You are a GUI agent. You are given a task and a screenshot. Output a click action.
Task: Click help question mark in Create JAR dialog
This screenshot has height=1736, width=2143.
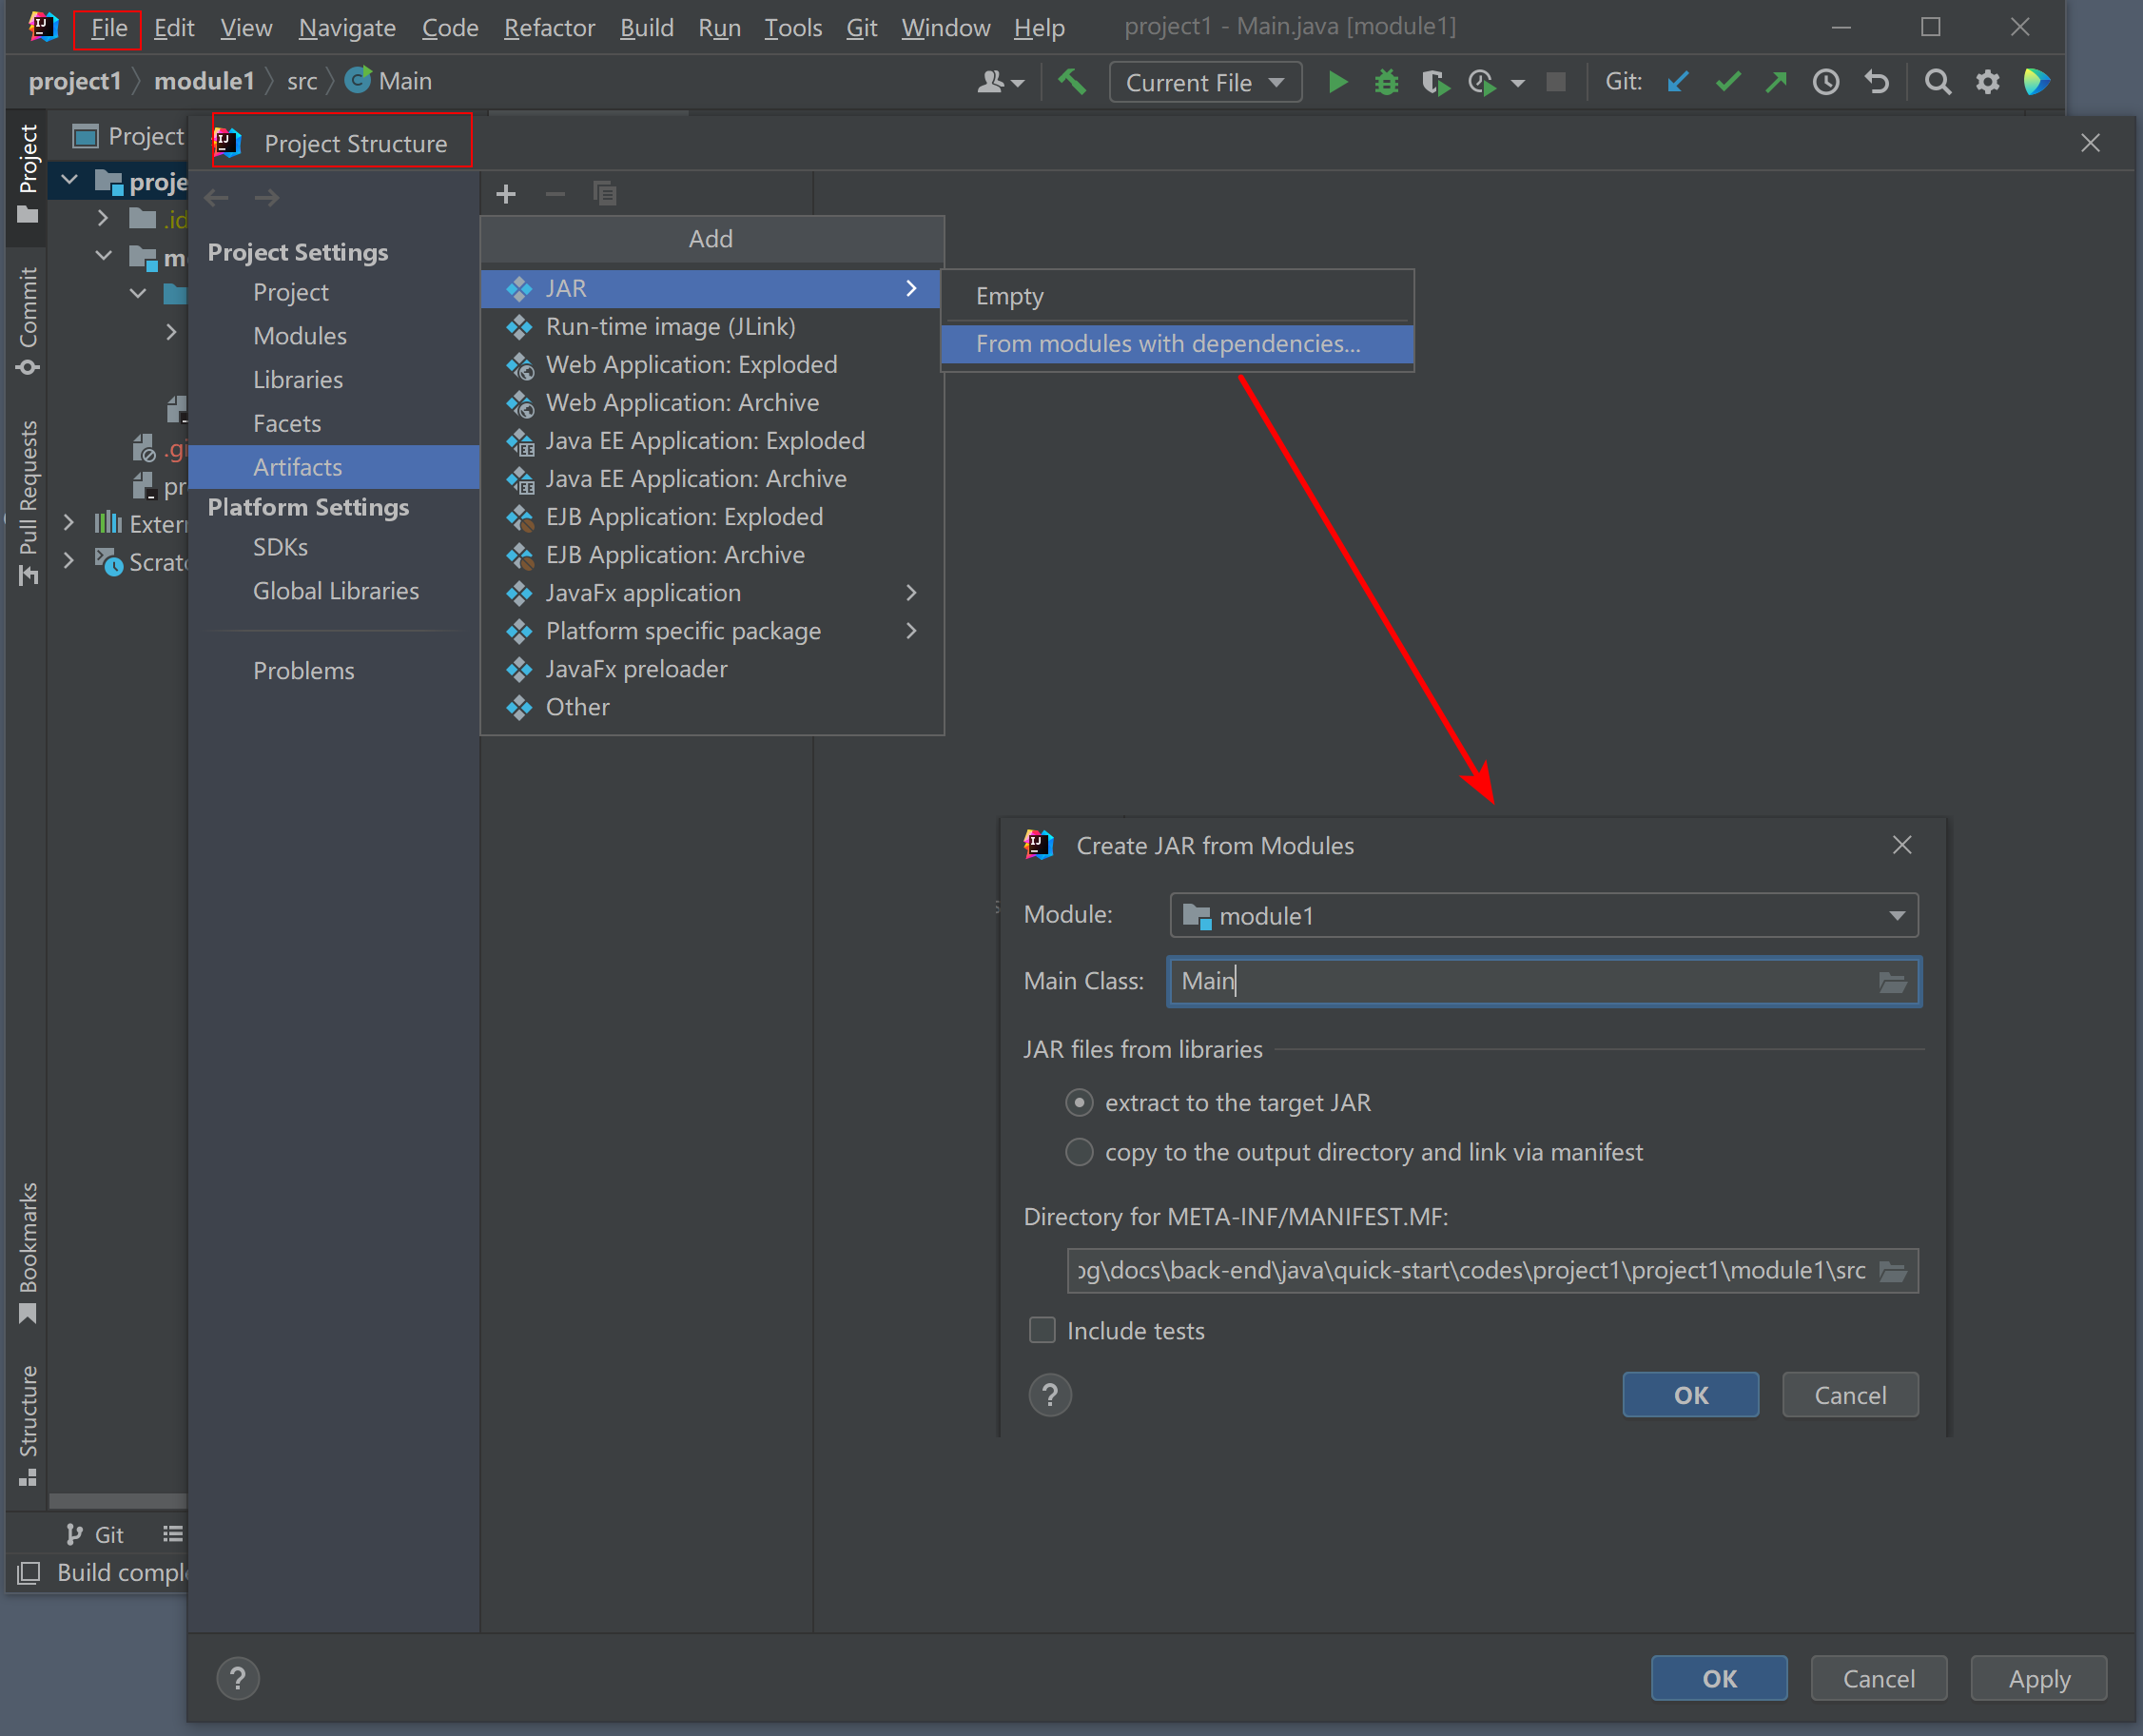click(x=1050, y=1394)
